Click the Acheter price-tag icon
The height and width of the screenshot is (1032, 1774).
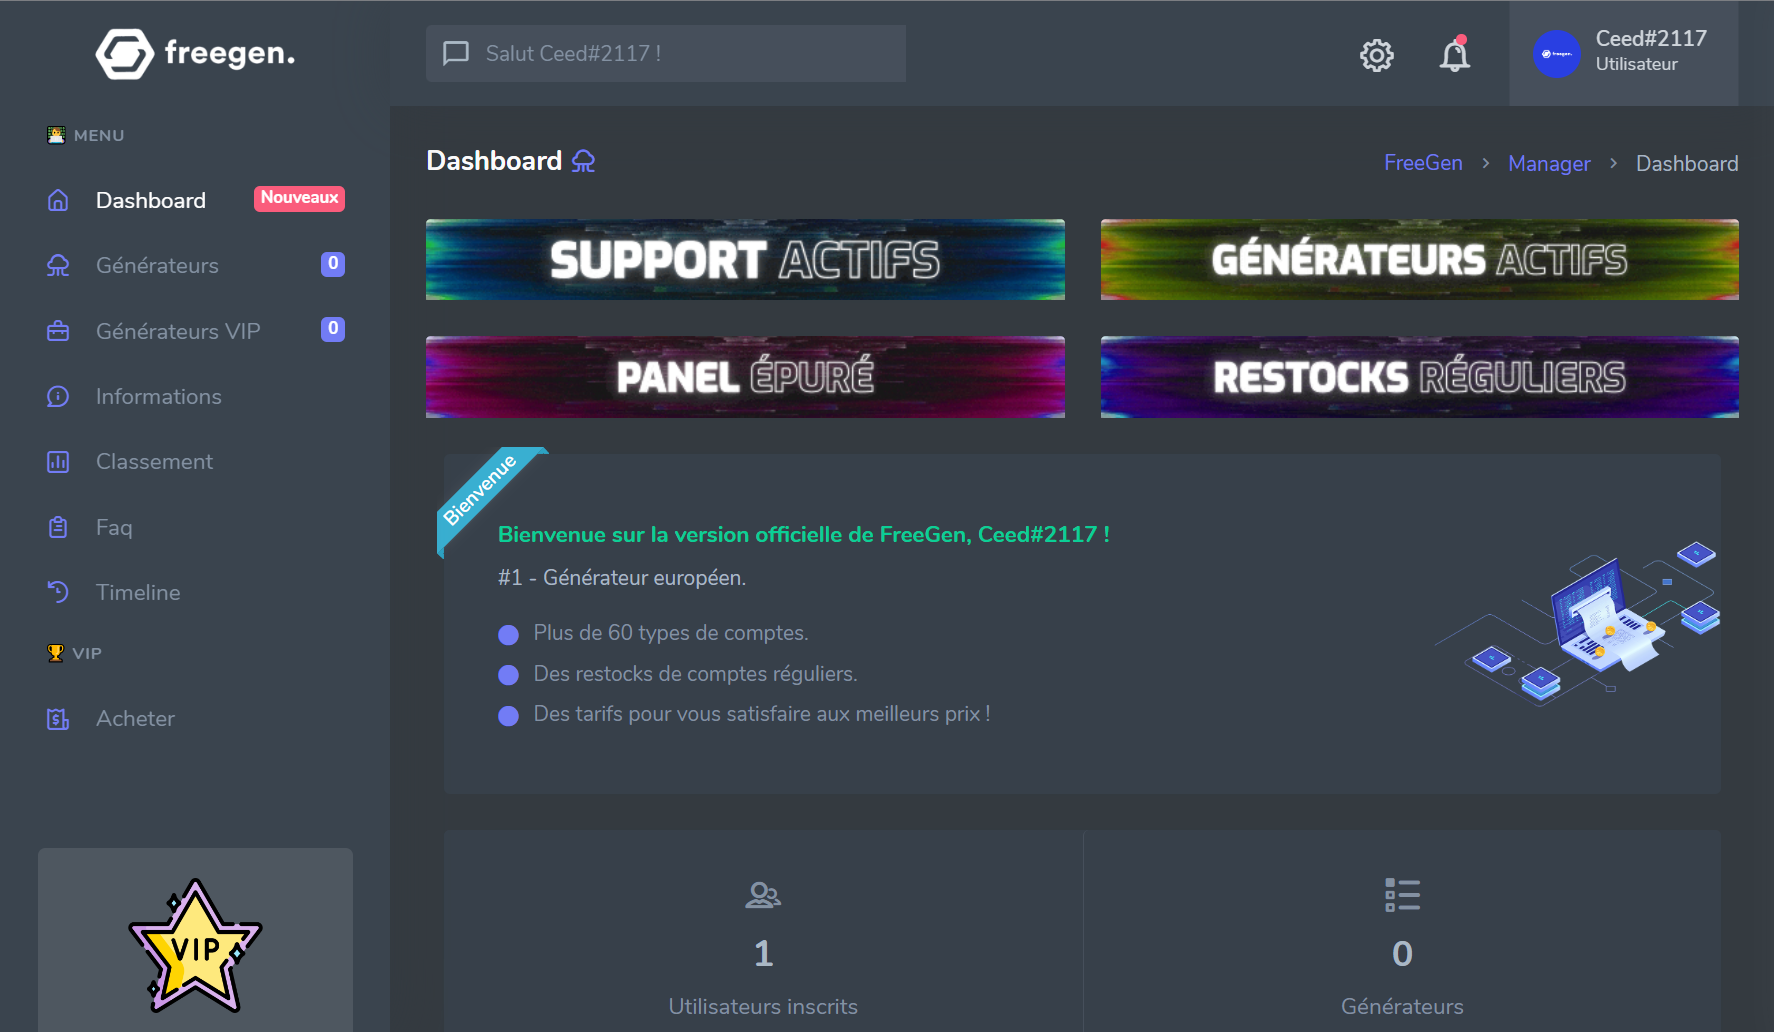(58, 718)
